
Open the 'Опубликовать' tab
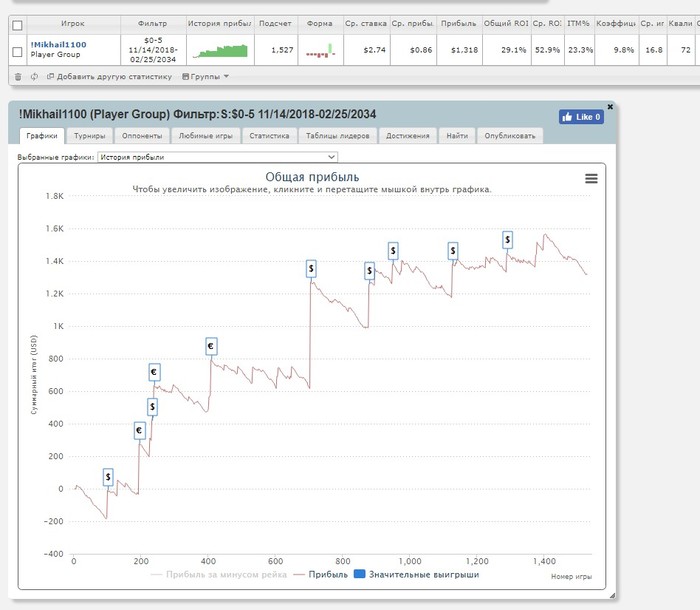510,136
